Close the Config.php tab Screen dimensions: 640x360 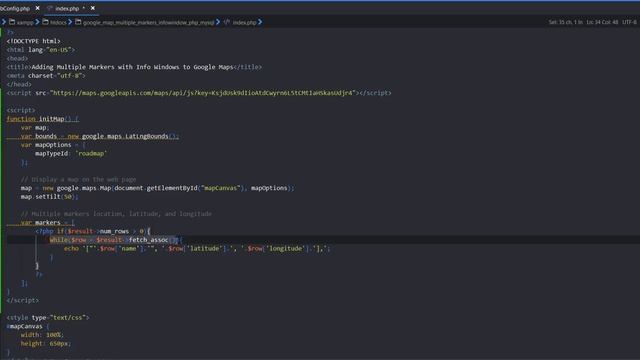click(38, 8)
